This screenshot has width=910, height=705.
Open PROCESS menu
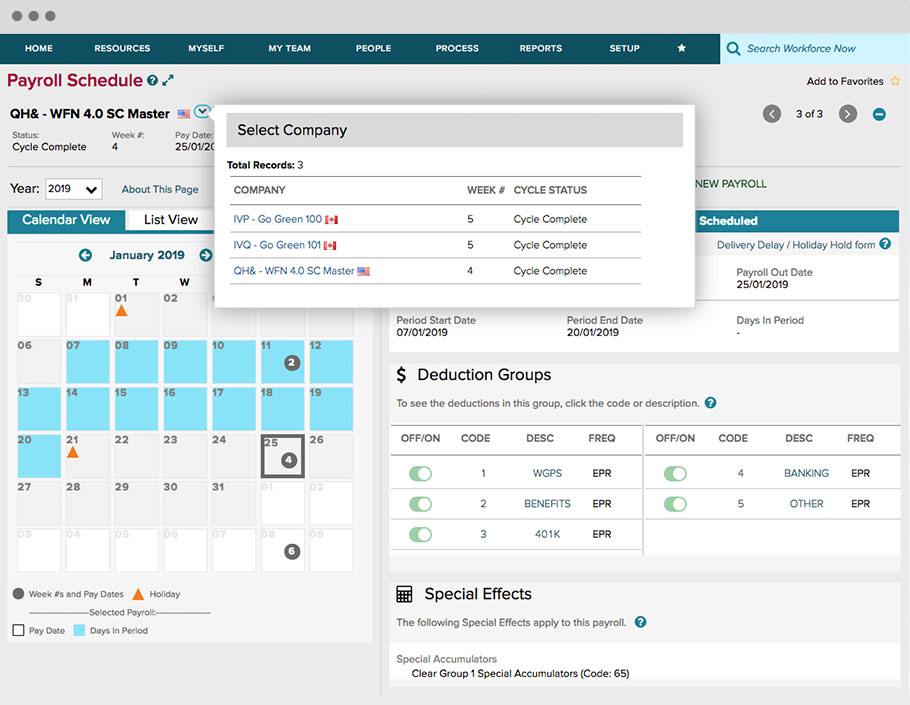click(x=457, y=48)
